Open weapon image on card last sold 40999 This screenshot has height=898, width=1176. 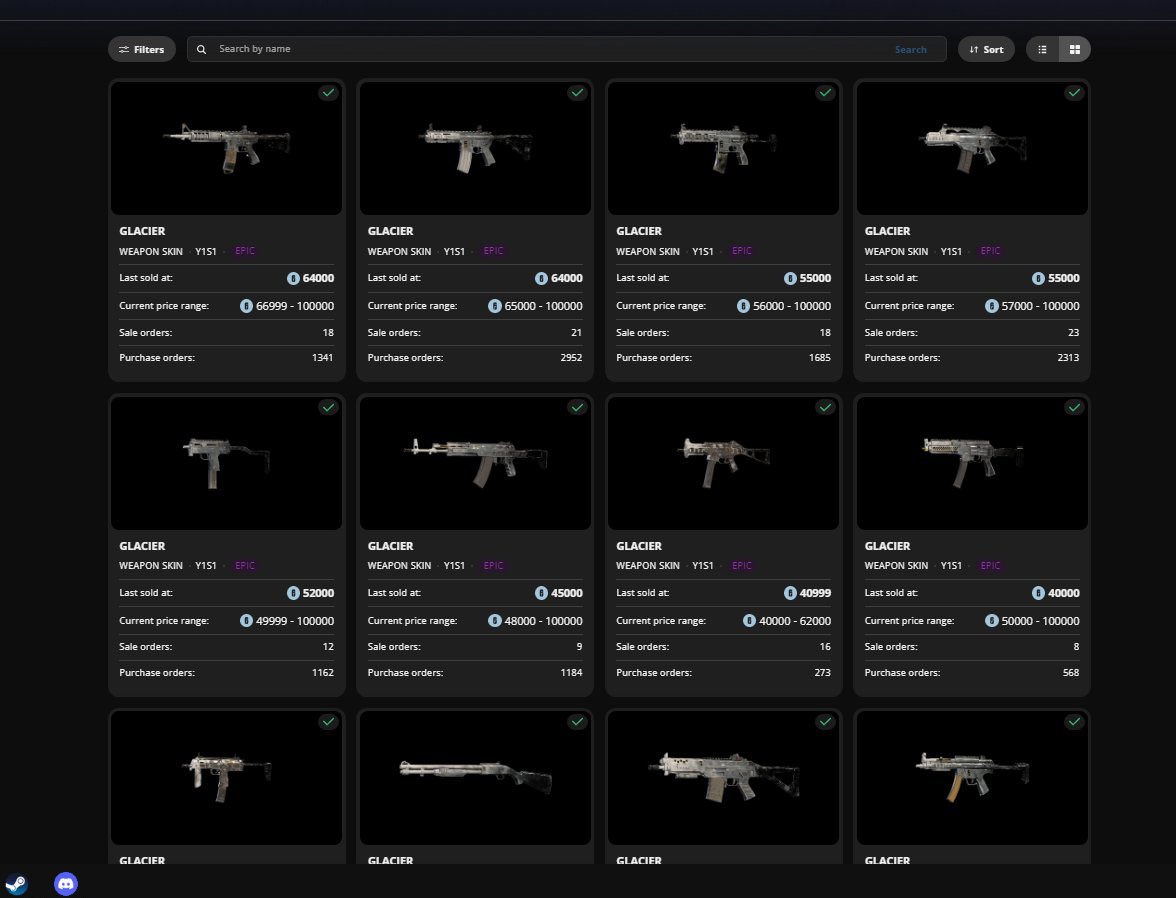(724, 463)
